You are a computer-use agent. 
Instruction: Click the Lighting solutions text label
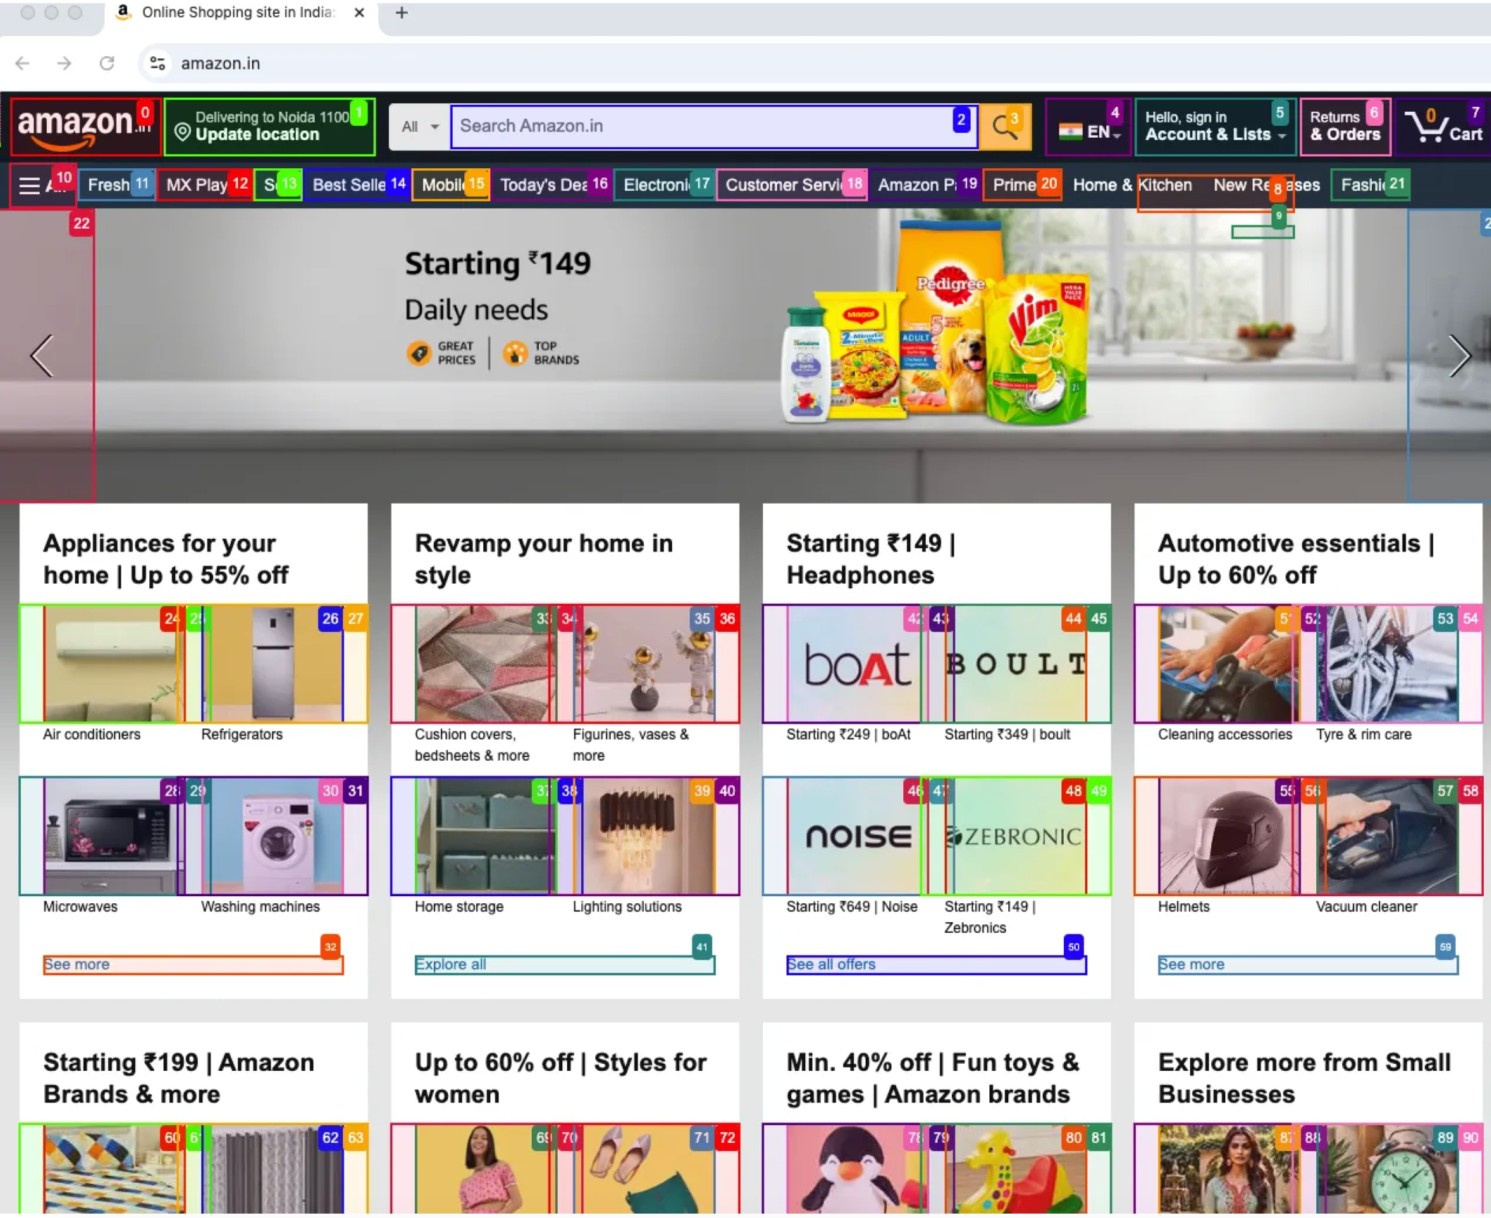[627, 907]
